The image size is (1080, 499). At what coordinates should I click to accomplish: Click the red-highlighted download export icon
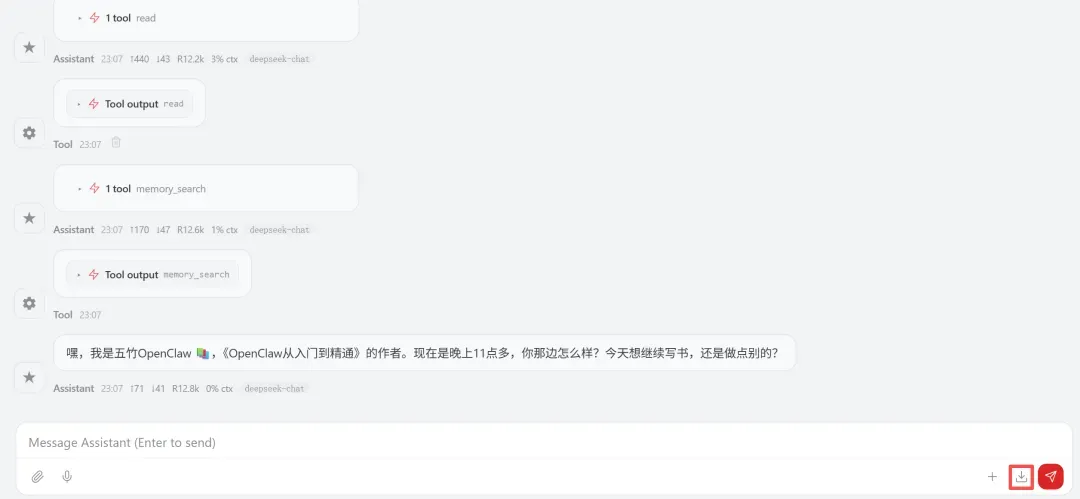click(x=1021, y=476)
